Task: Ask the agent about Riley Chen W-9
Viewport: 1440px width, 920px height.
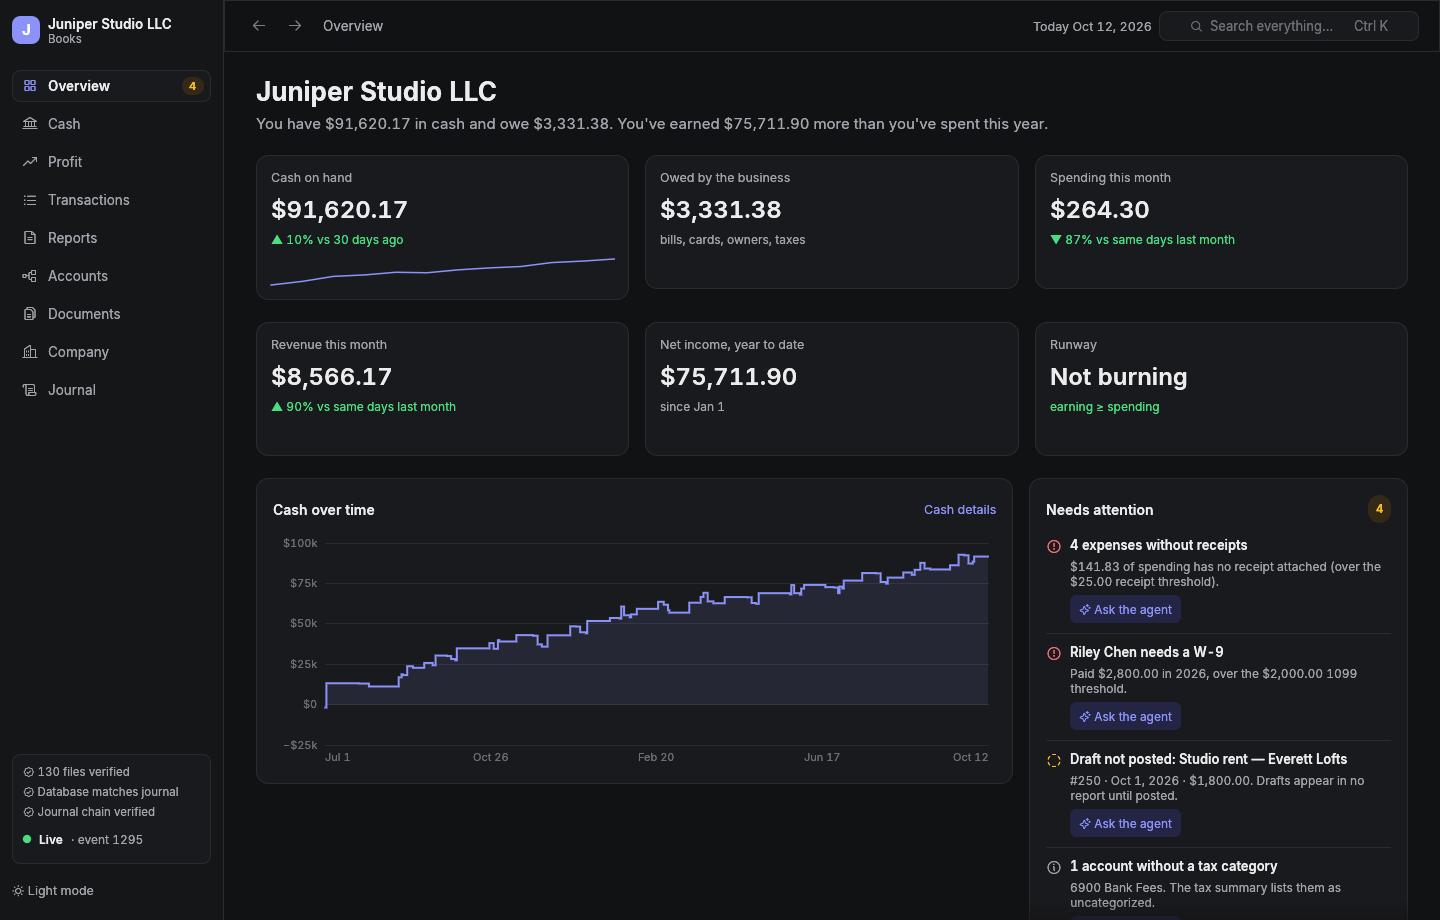Action: pyautogui.click(x=1125, y=716)
